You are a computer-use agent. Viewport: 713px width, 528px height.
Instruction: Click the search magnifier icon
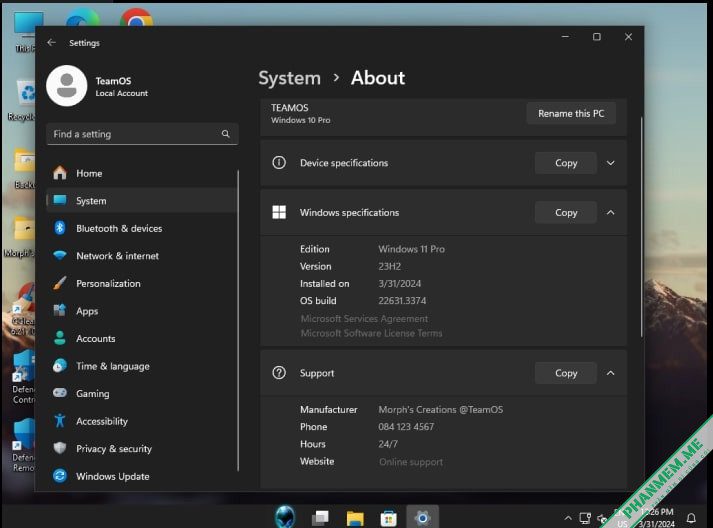(226, 134)
